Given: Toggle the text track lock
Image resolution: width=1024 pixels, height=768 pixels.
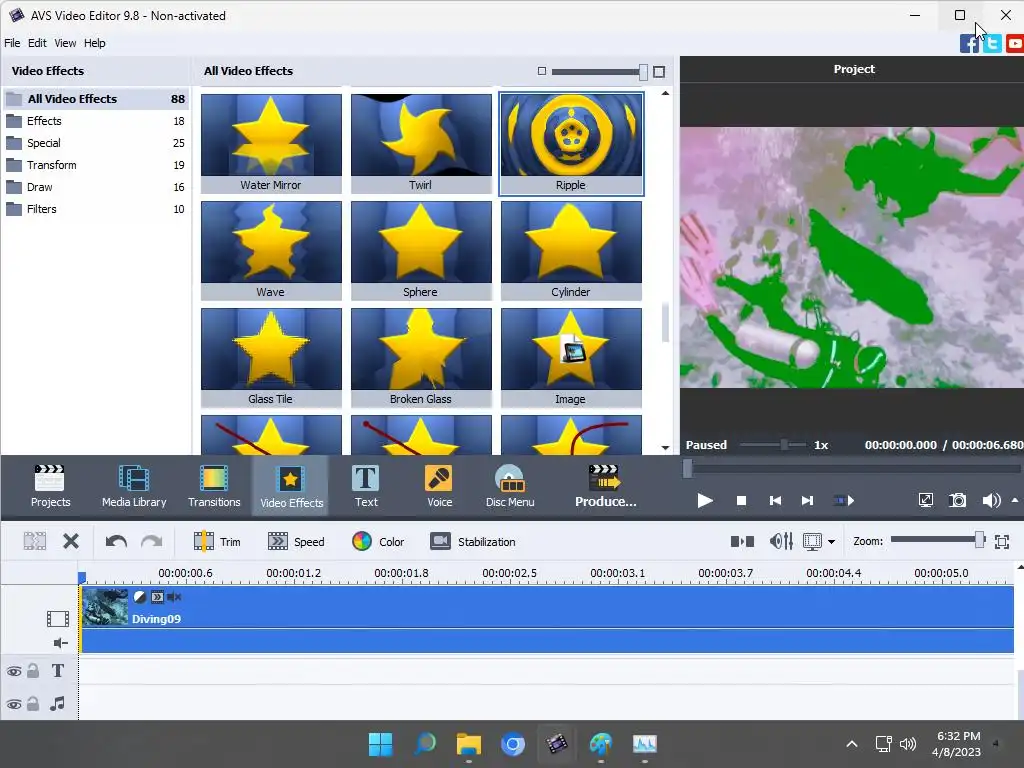Looking at the screenshot, I should coord(33,671).
